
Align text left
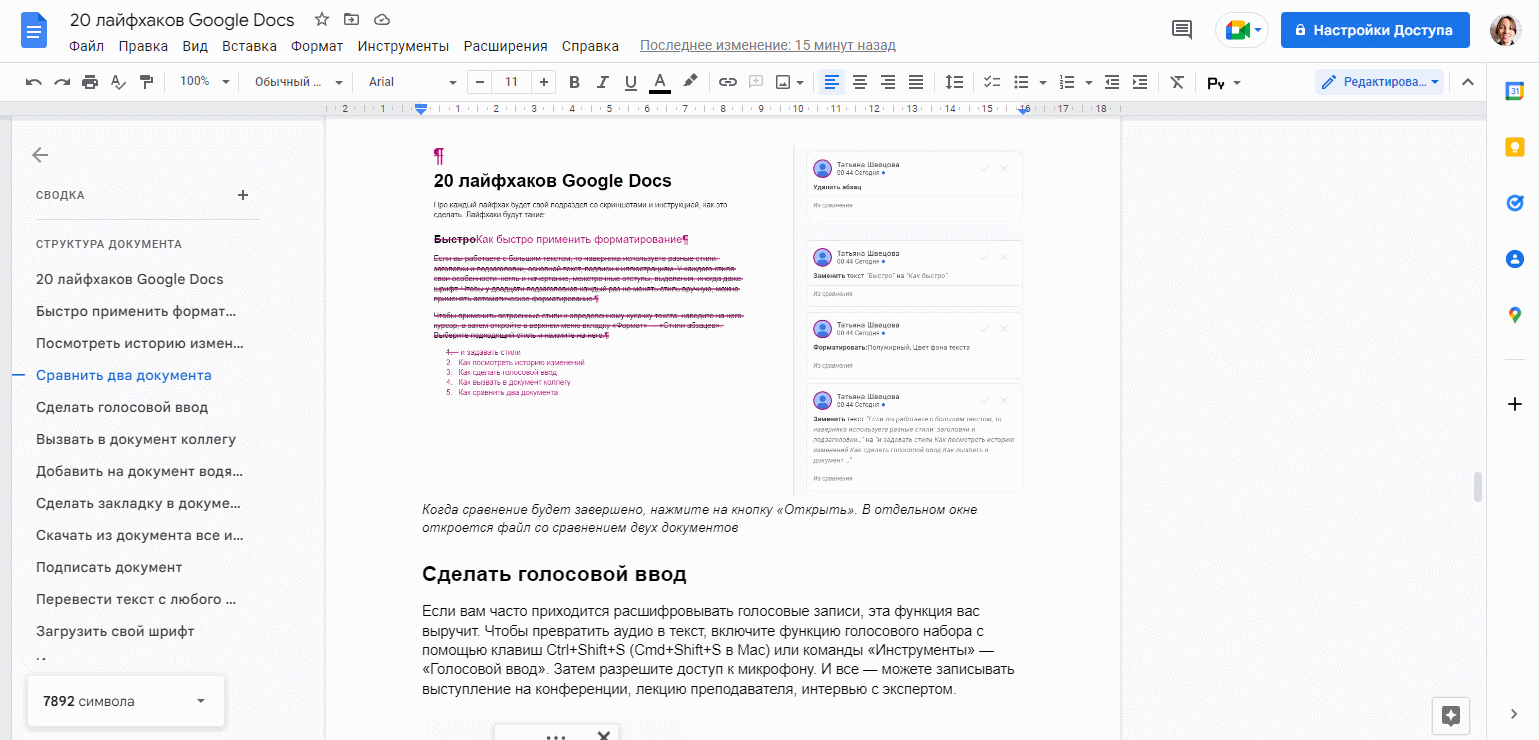click(831, 82)
